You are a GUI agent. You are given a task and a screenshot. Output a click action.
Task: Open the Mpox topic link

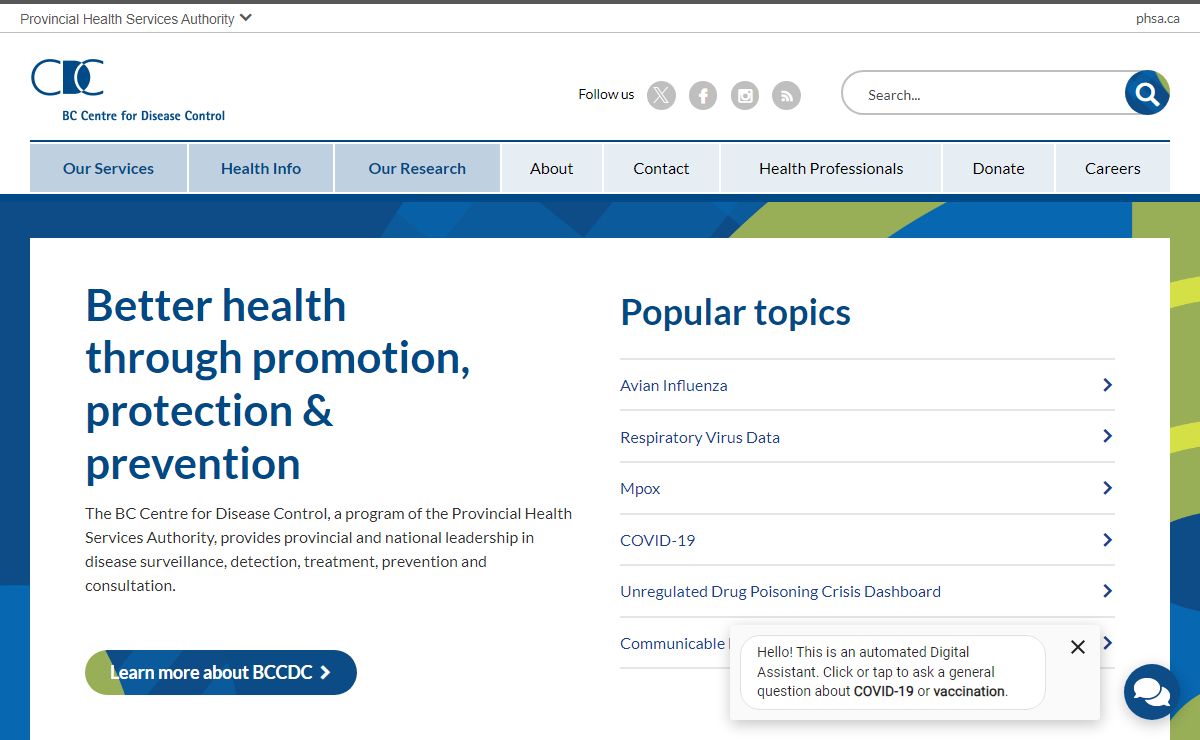640,489
